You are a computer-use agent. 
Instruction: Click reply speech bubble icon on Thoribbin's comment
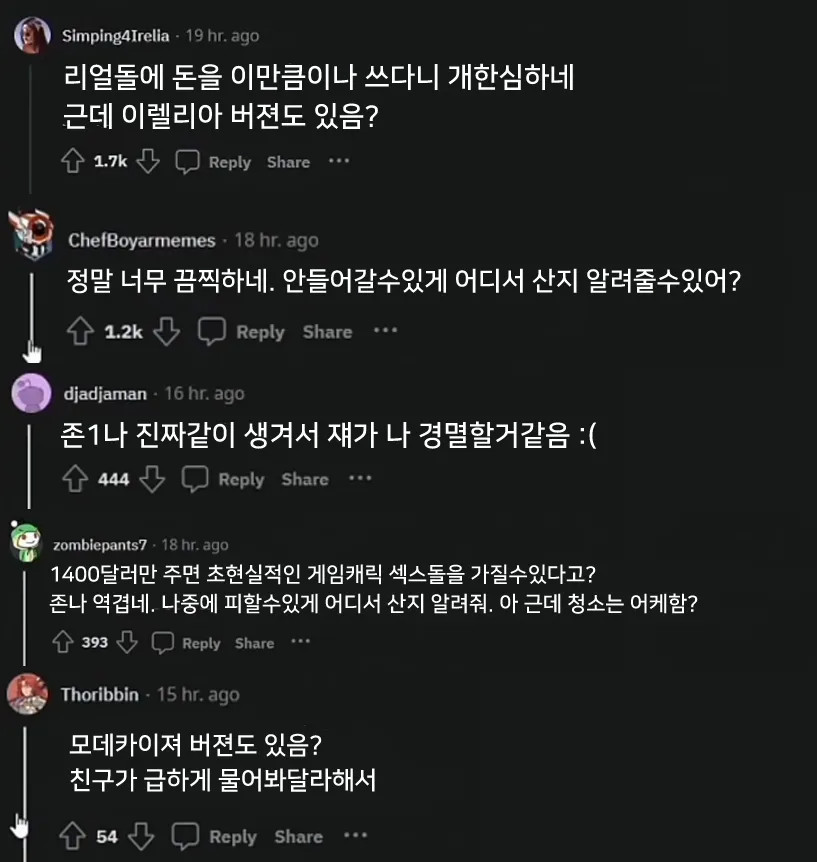185,837
